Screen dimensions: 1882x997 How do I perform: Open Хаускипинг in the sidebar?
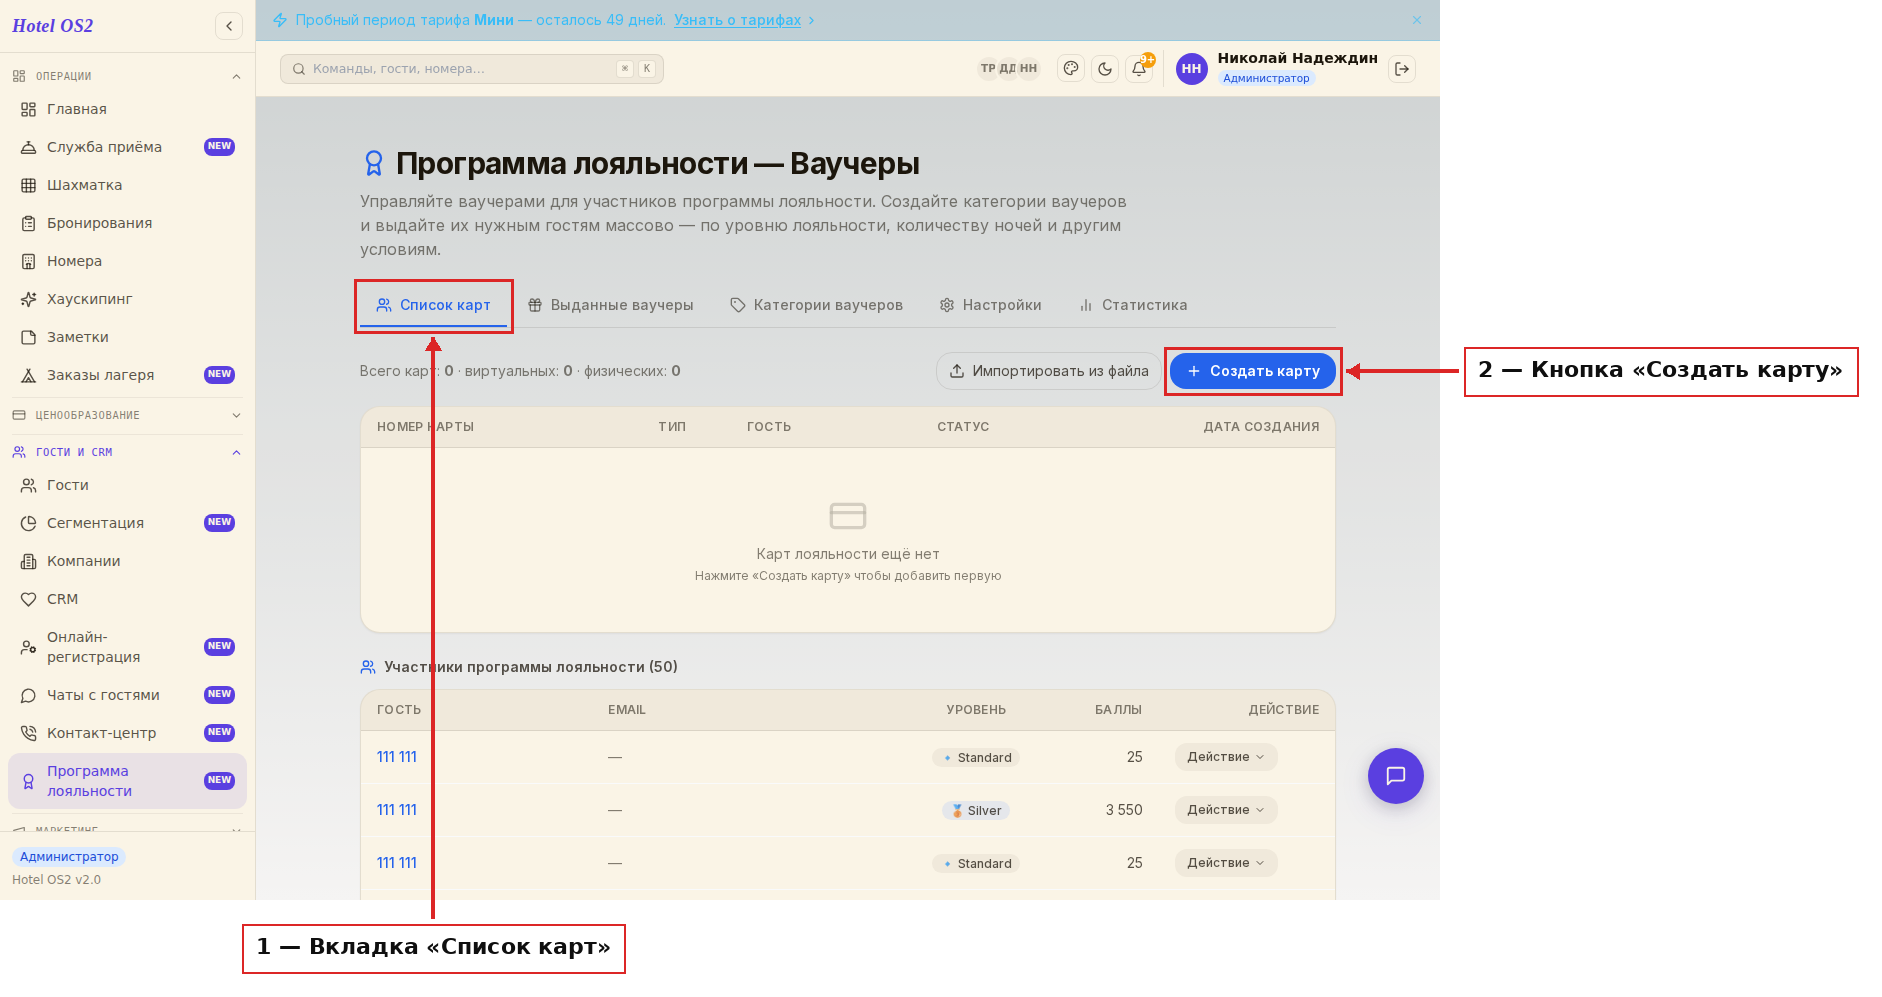click(x=127, y=299)
